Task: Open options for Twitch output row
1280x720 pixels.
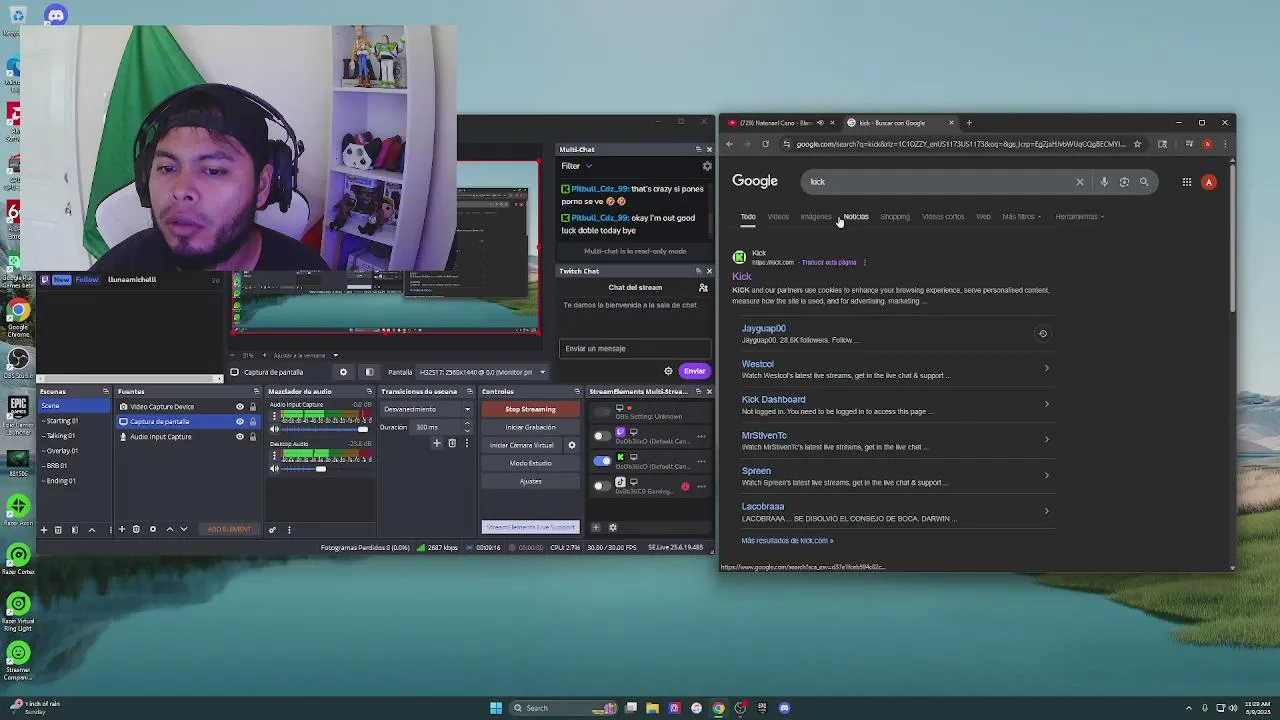Action: 701,436
